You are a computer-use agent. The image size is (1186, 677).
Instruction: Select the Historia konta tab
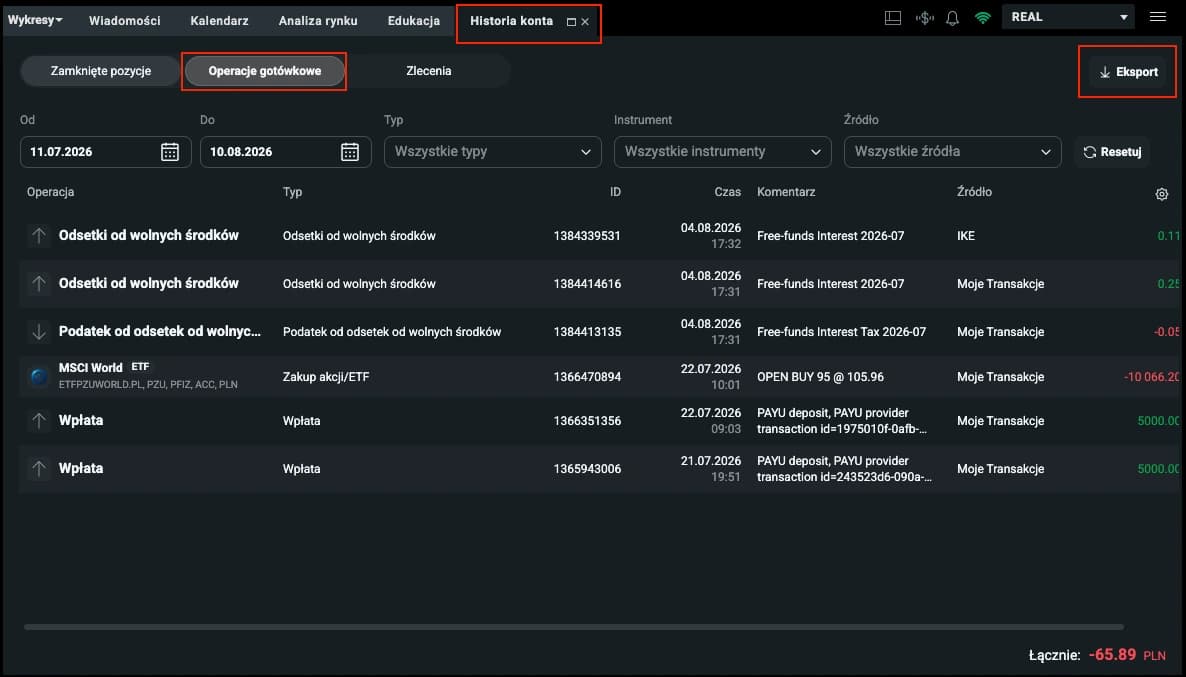[x=511, y=21]
